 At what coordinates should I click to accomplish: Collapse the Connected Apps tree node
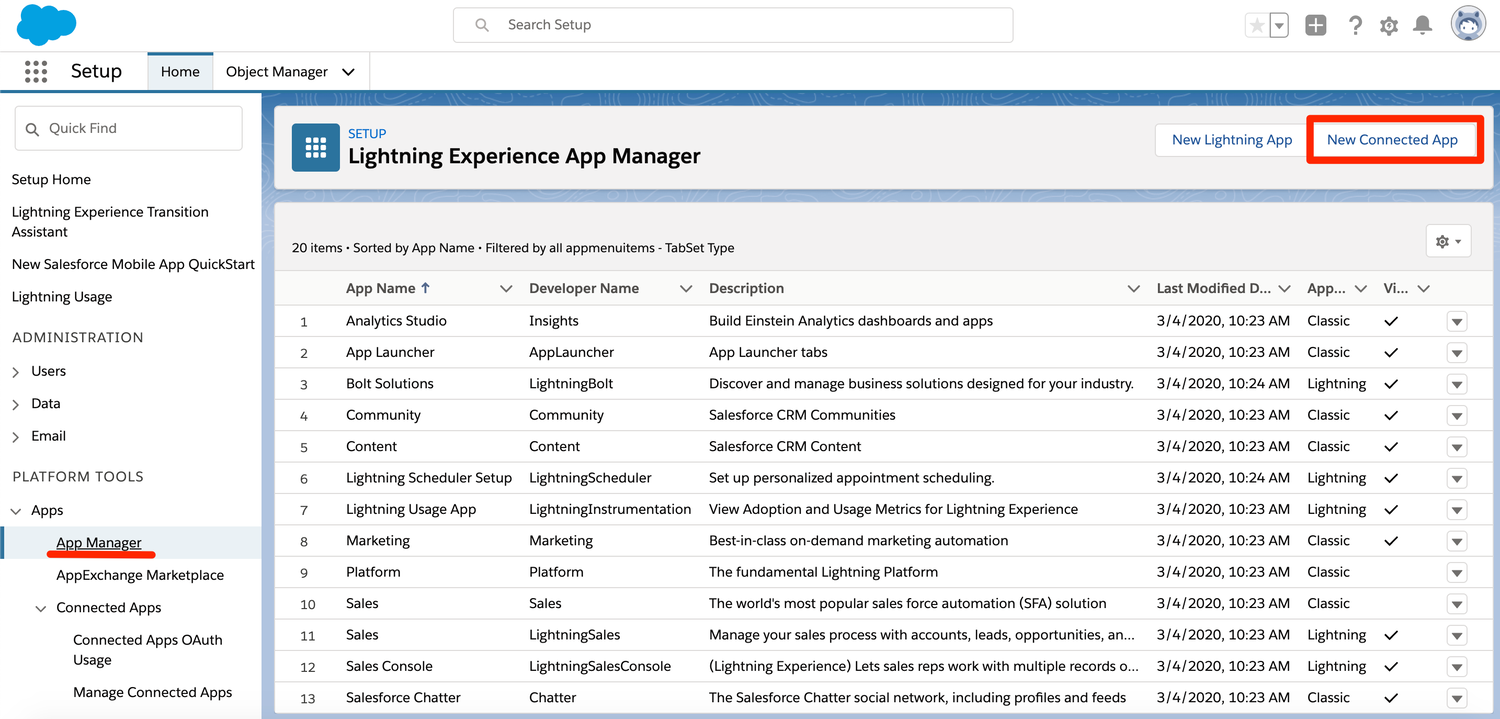[41, 608]
